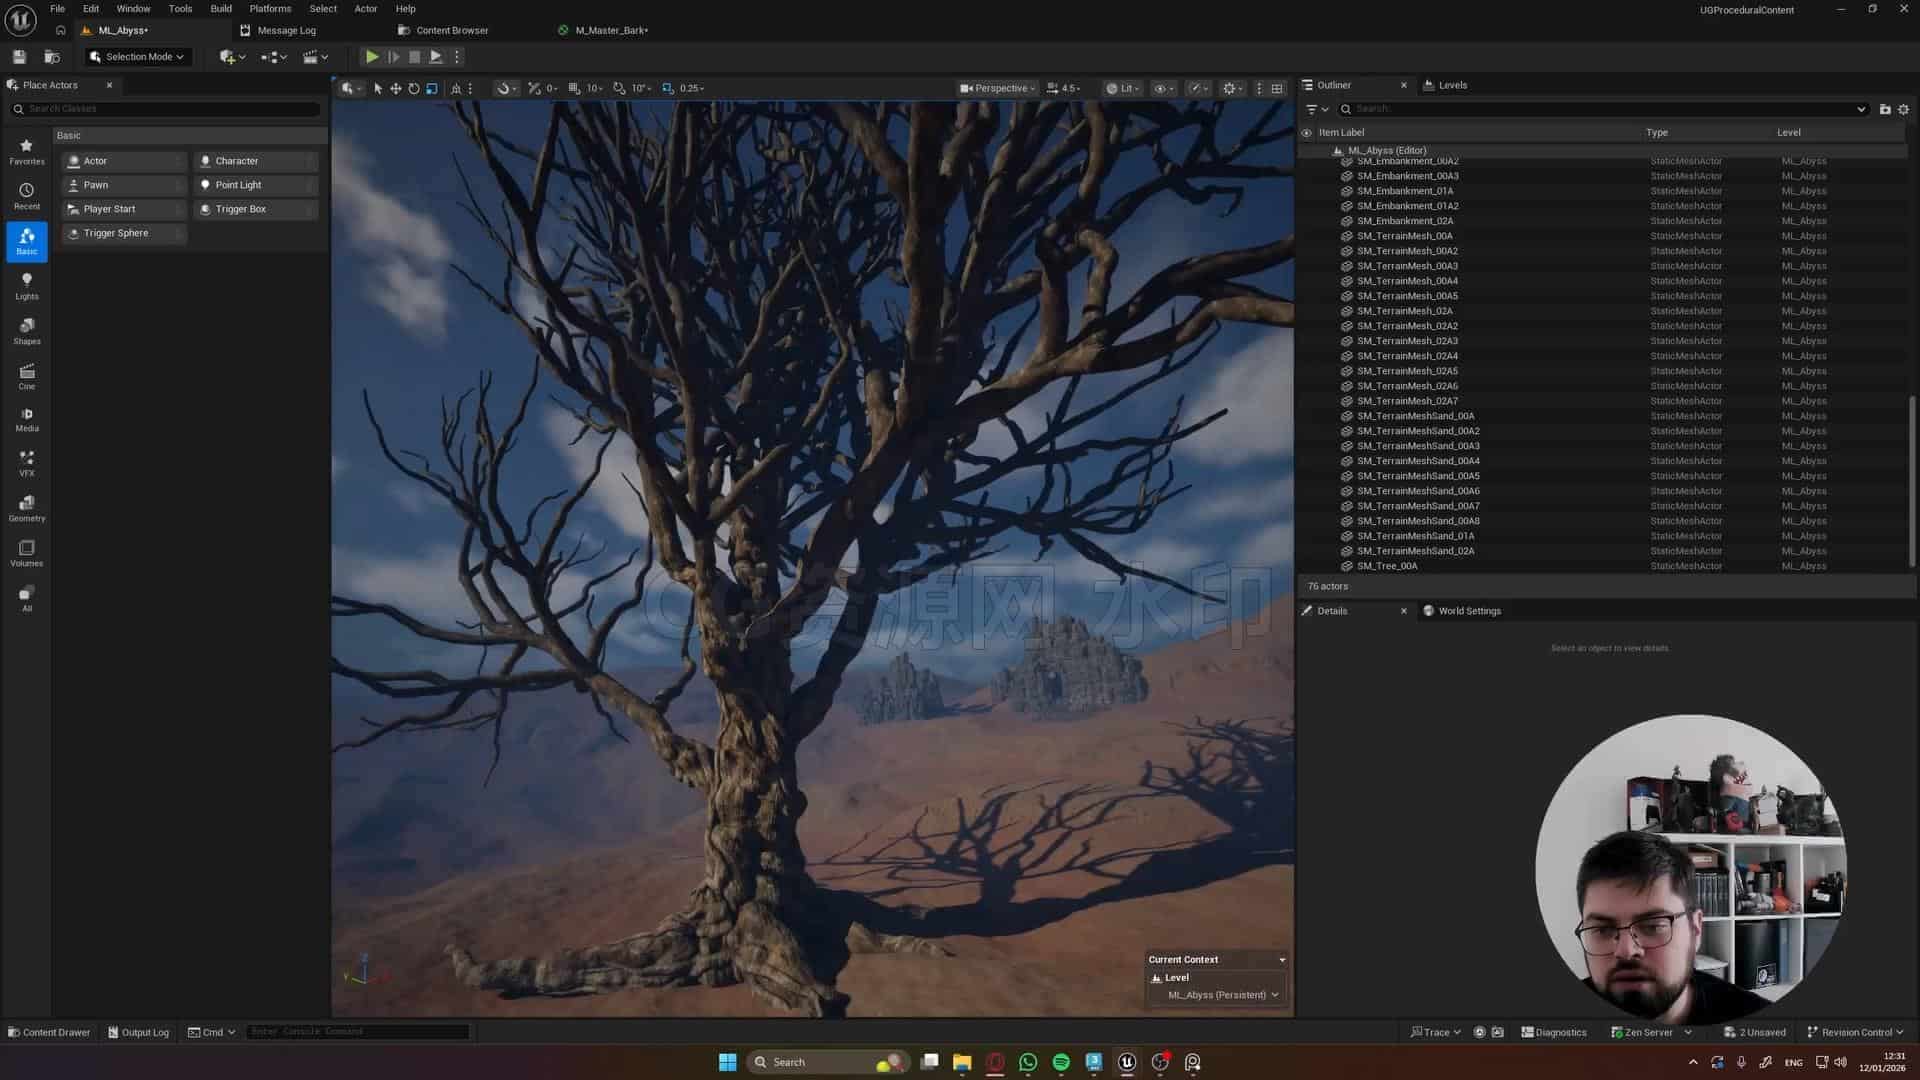Click Outliner search field
This screenshot has width=1920, height=1080.
1603,109
